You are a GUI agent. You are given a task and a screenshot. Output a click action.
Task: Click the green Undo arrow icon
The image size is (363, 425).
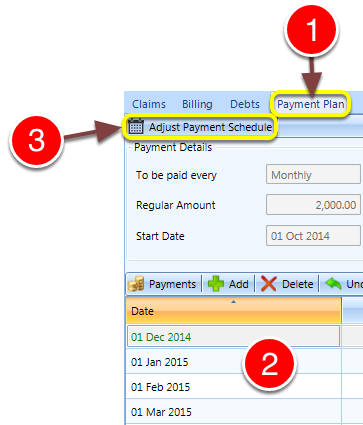coord(333,284)
